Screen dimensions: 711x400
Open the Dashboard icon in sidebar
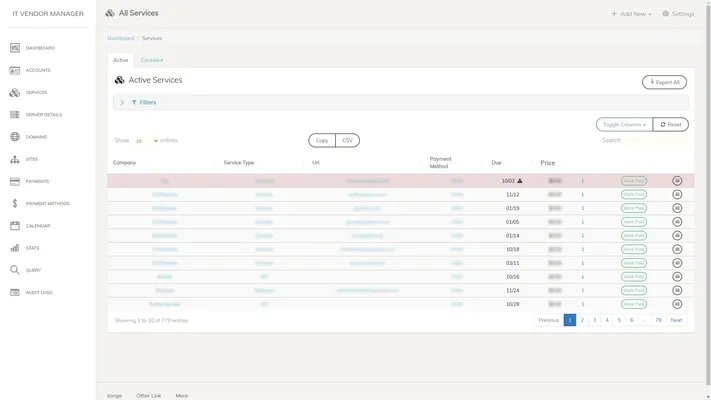pos(15,48)
